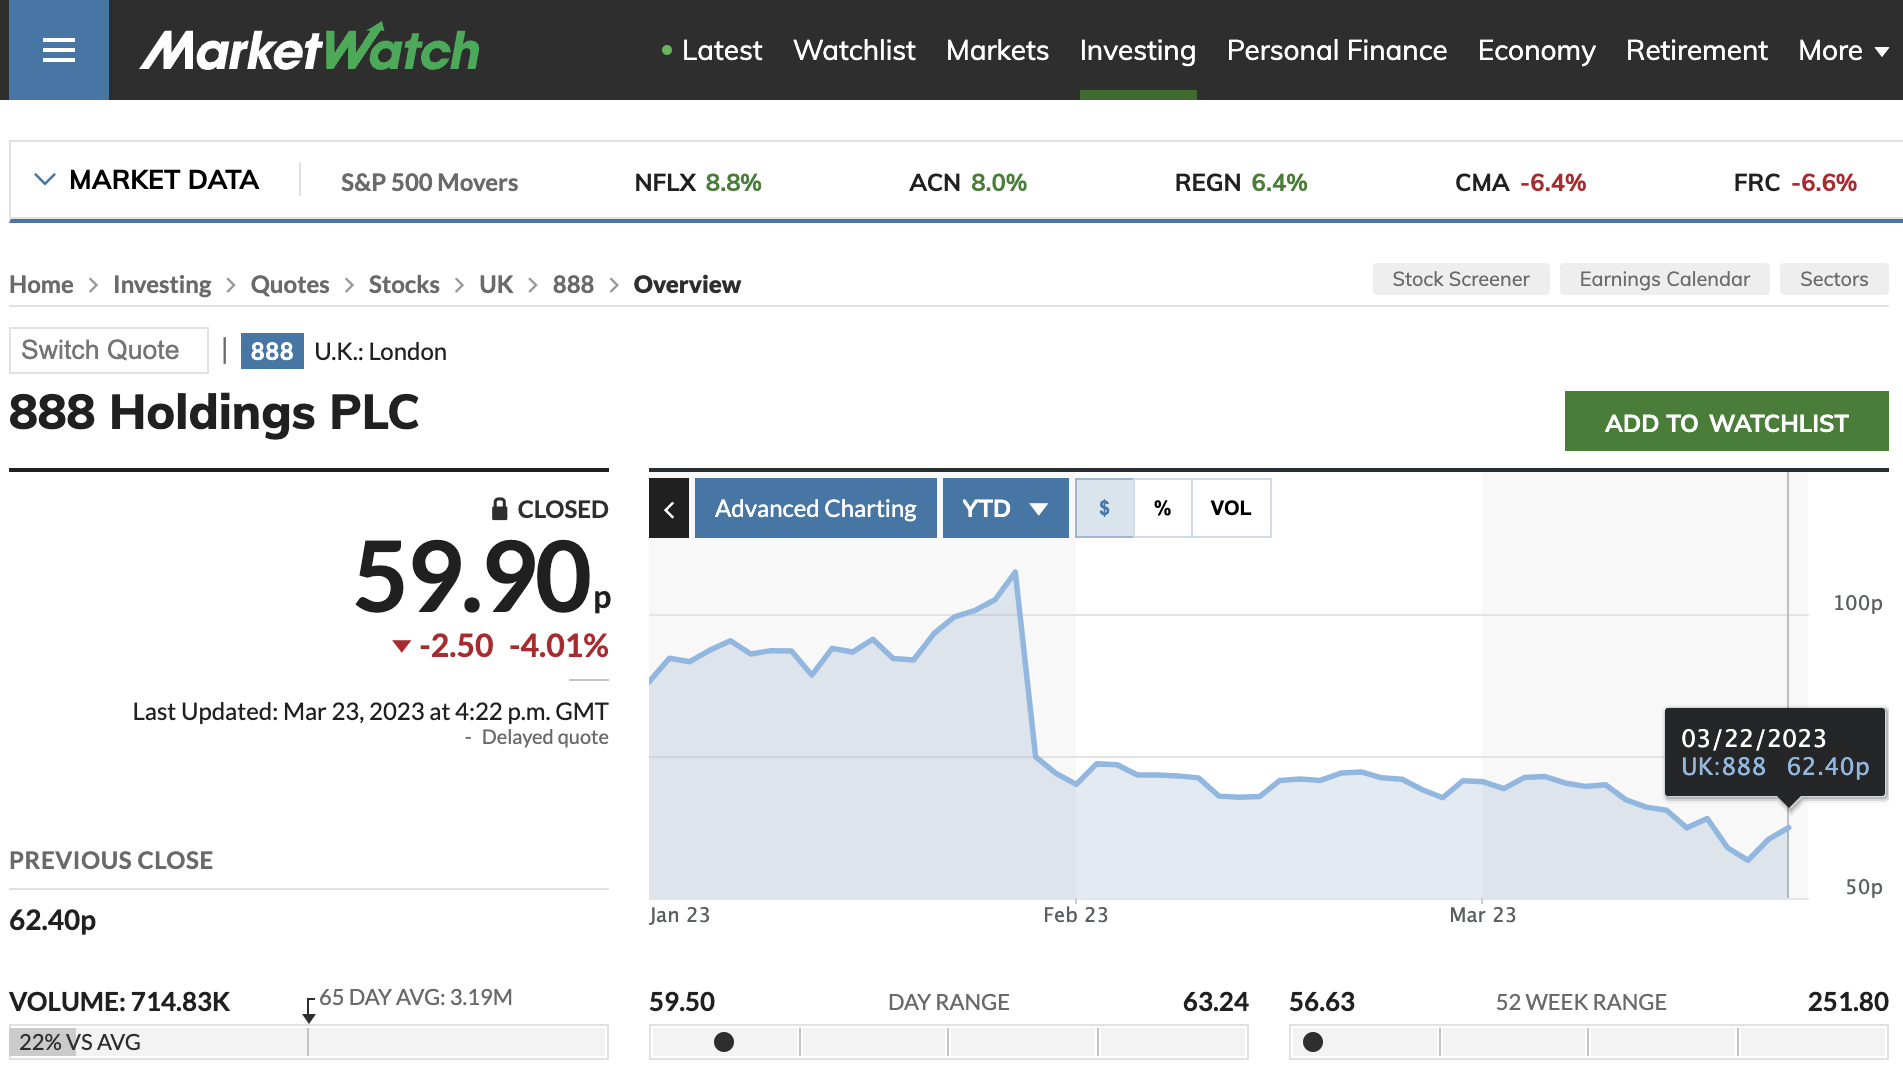1903x1071 pixels.
Task: Open the hamburger menu
Action: 59,50
